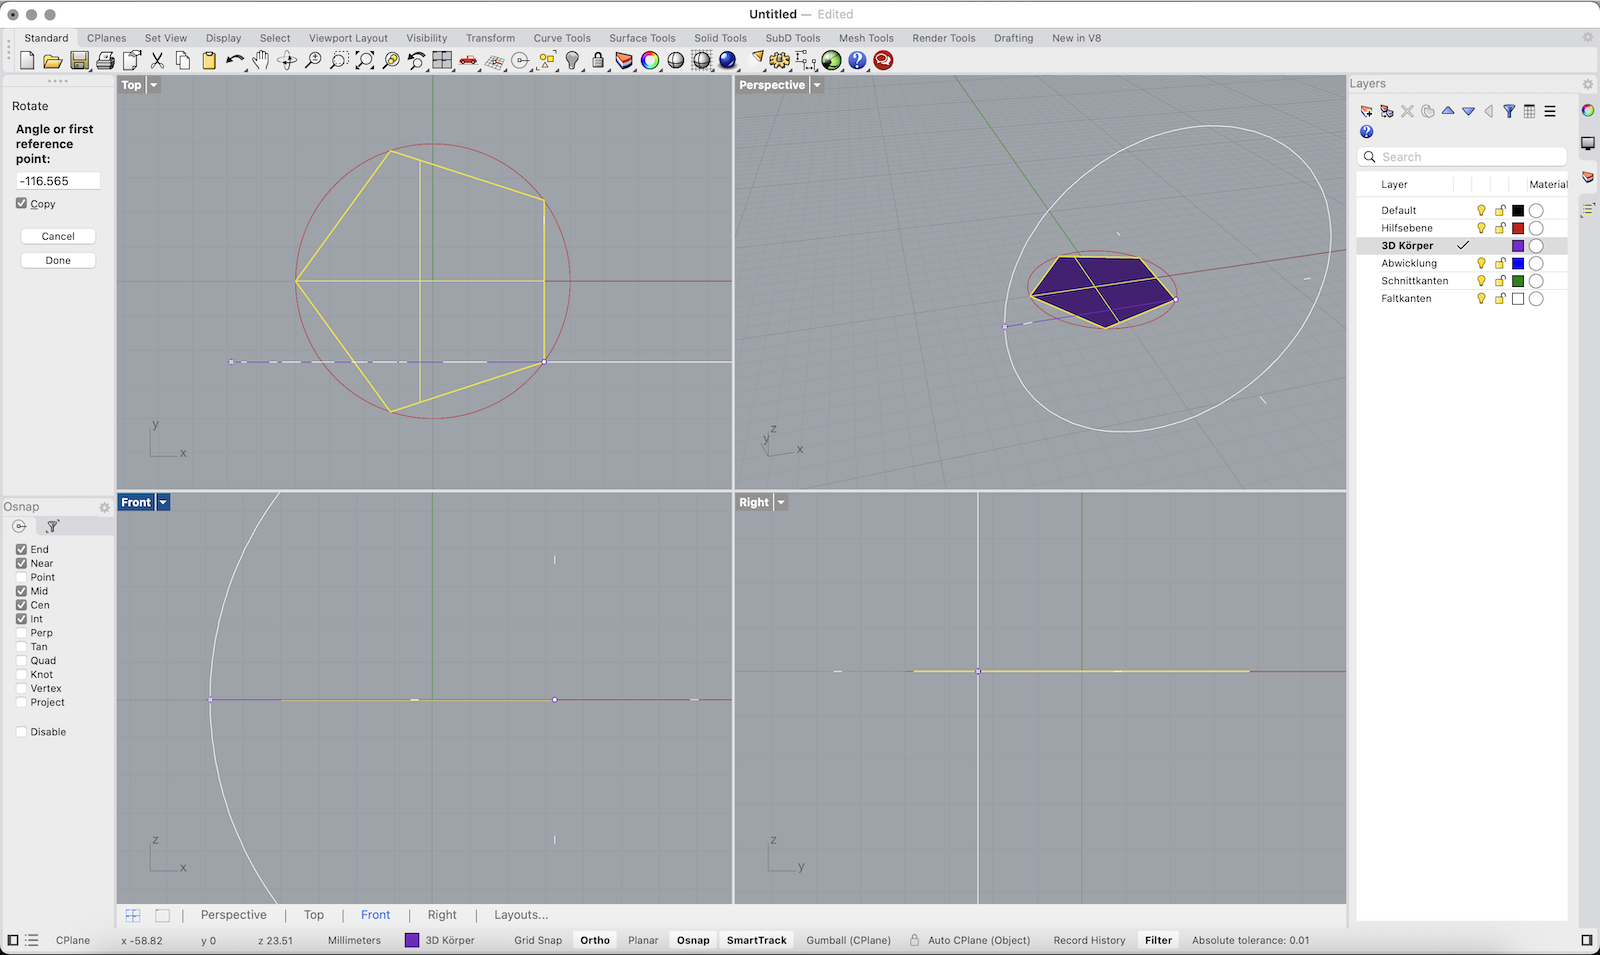The height and width of the screenshot is (955, 1600).
Task: Click the Layers Search field
Action: tap(1462, 157)
